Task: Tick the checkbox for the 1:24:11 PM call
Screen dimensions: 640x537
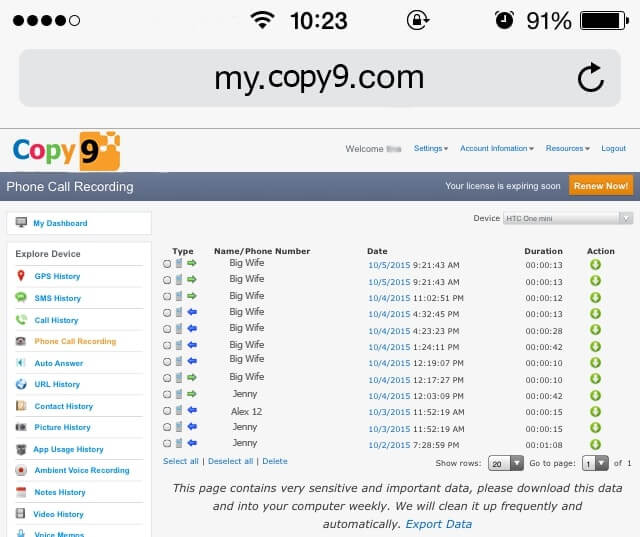Action: coord(167,345)
